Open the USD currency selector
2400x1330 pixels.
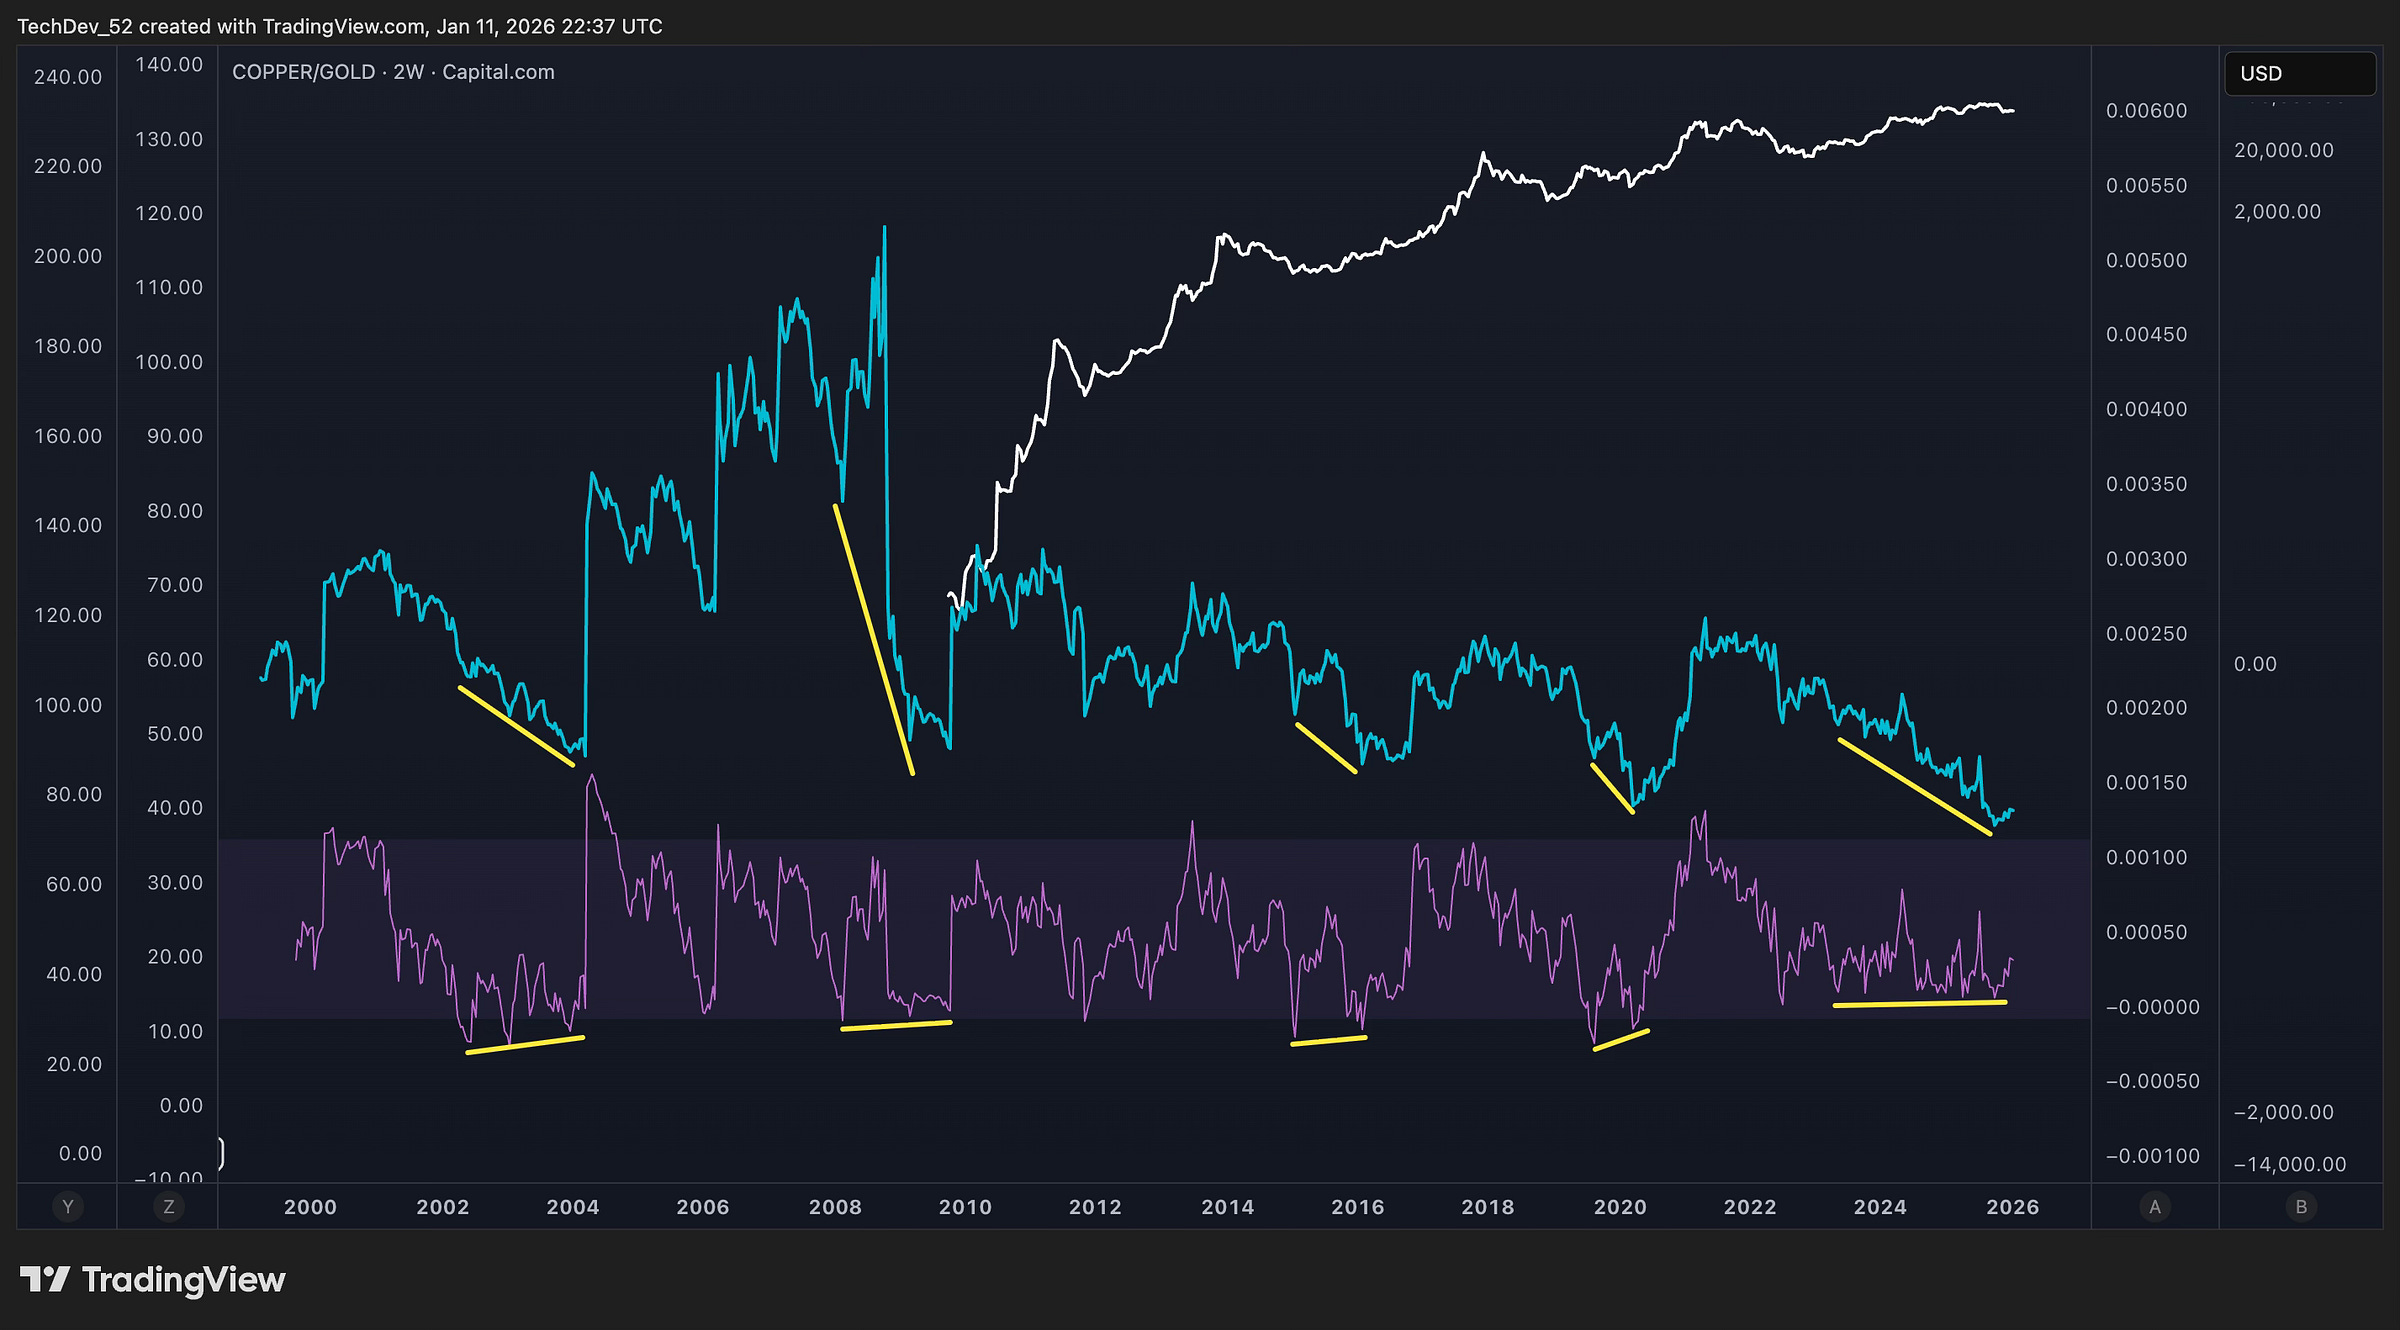point(2299,74)
